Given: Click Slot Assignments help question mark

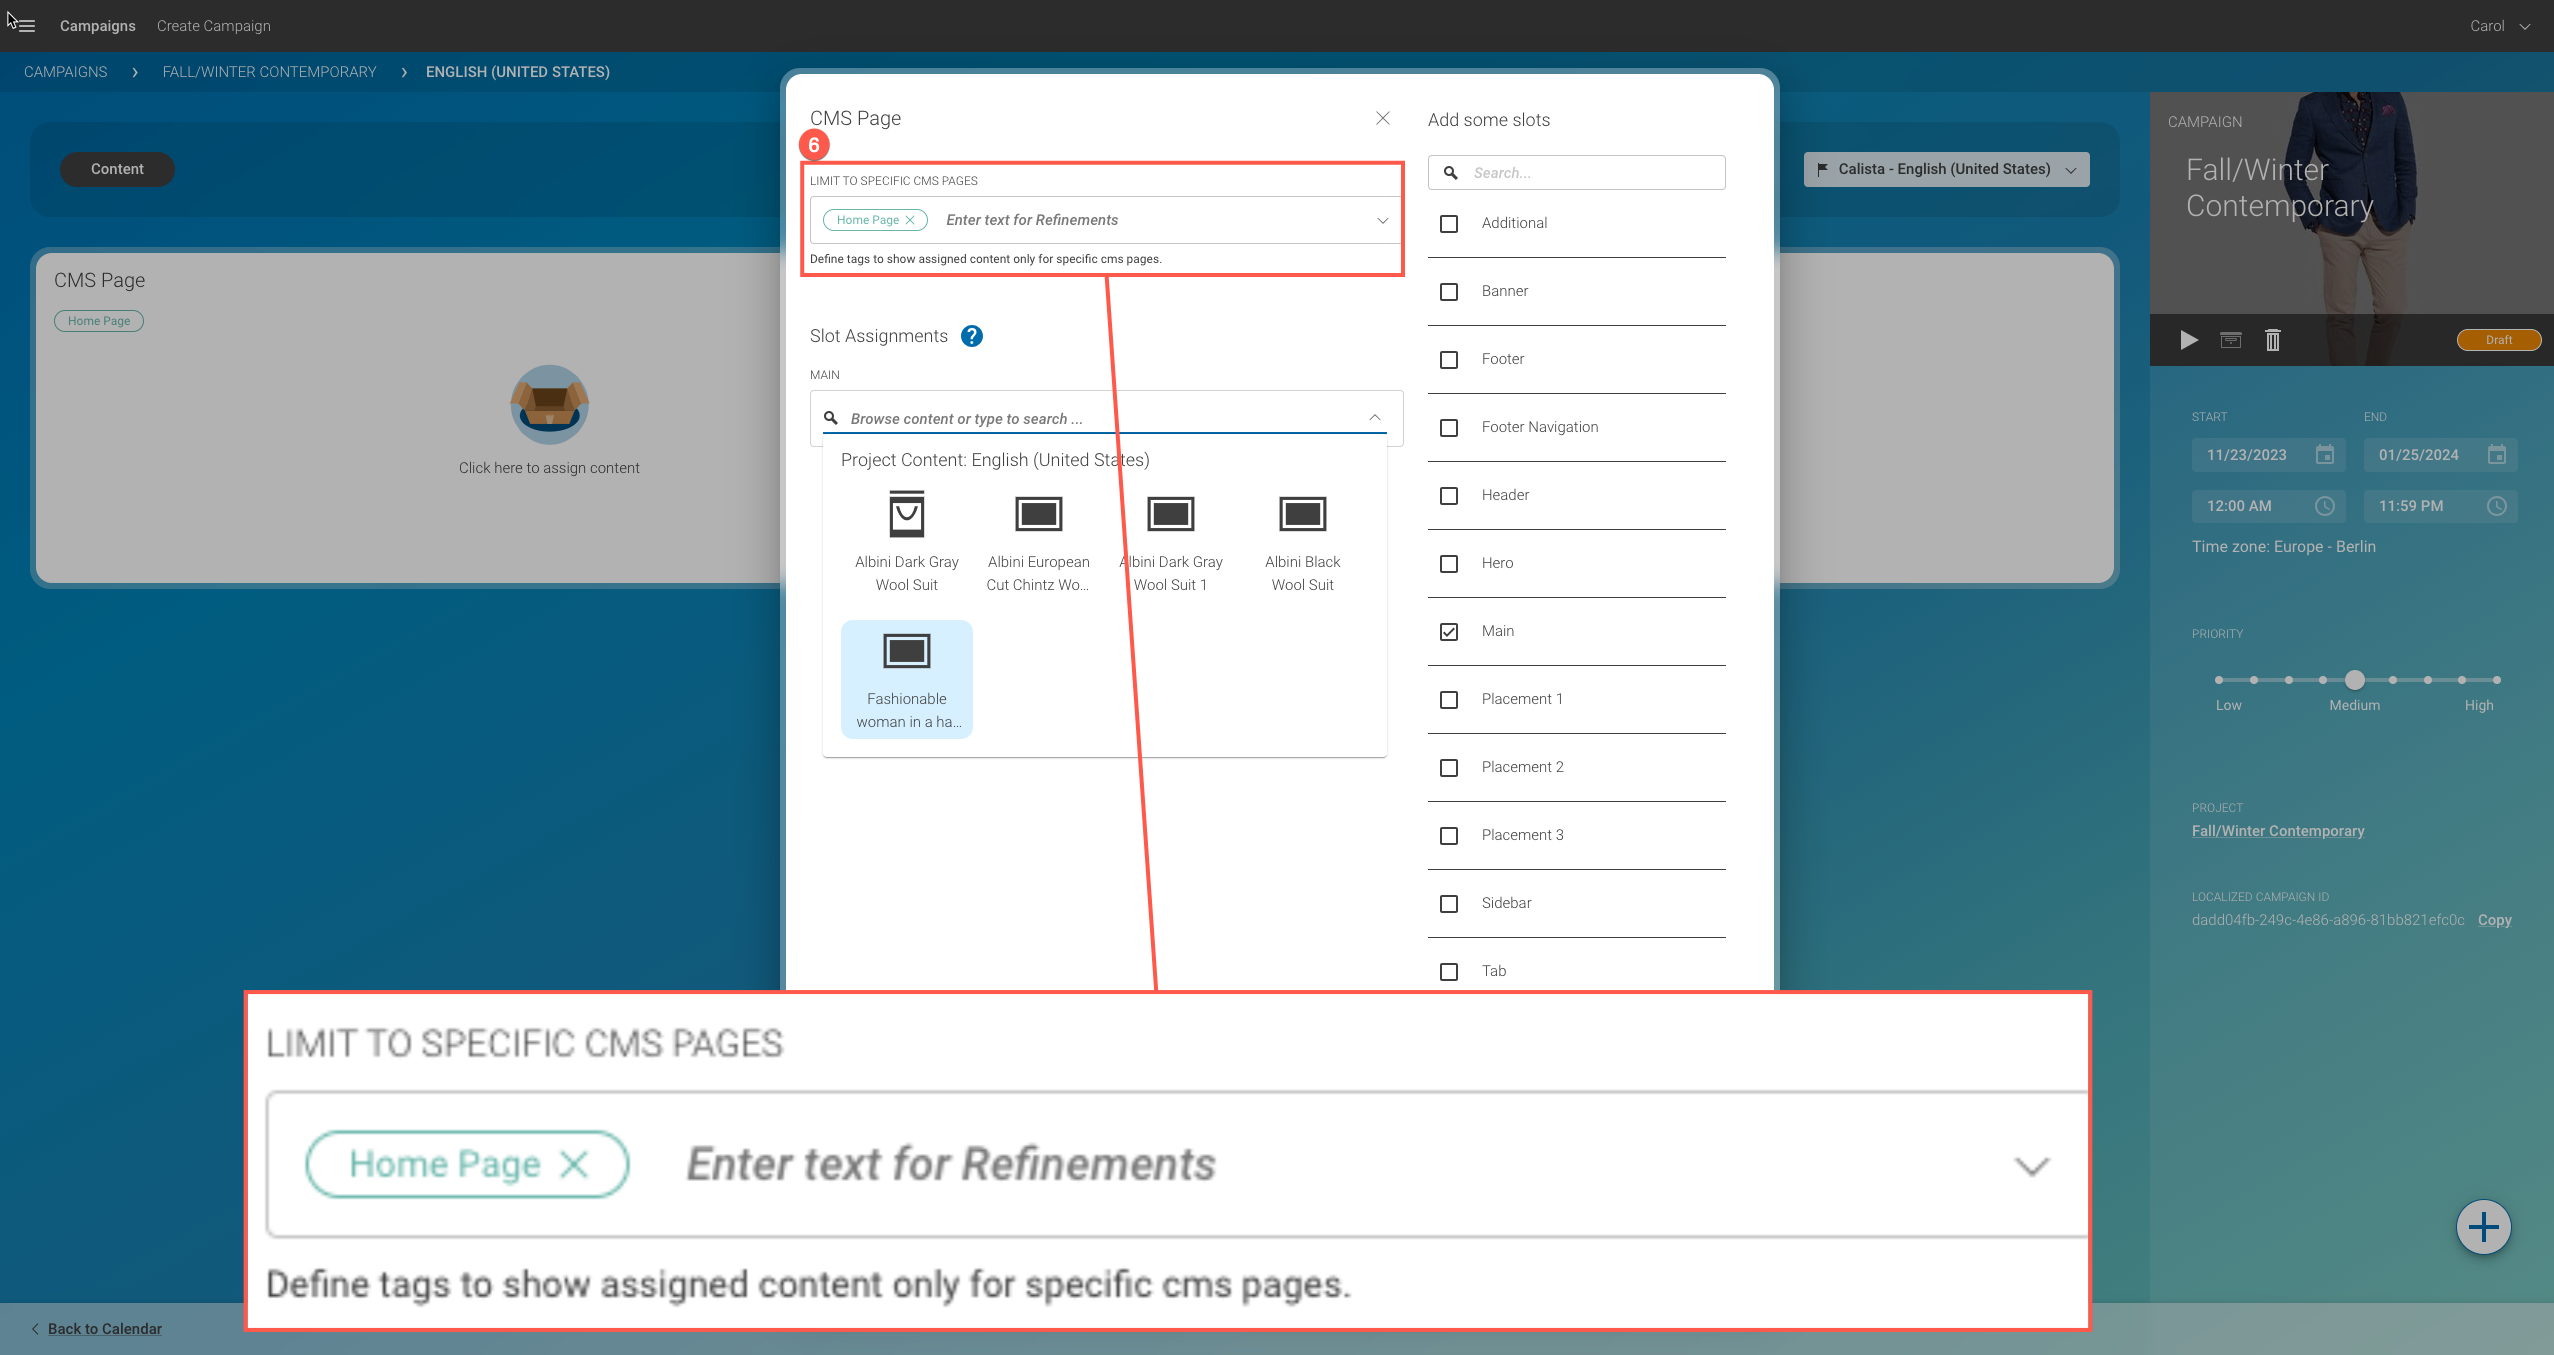Looking at the screenshot, I should pos(971,336).
